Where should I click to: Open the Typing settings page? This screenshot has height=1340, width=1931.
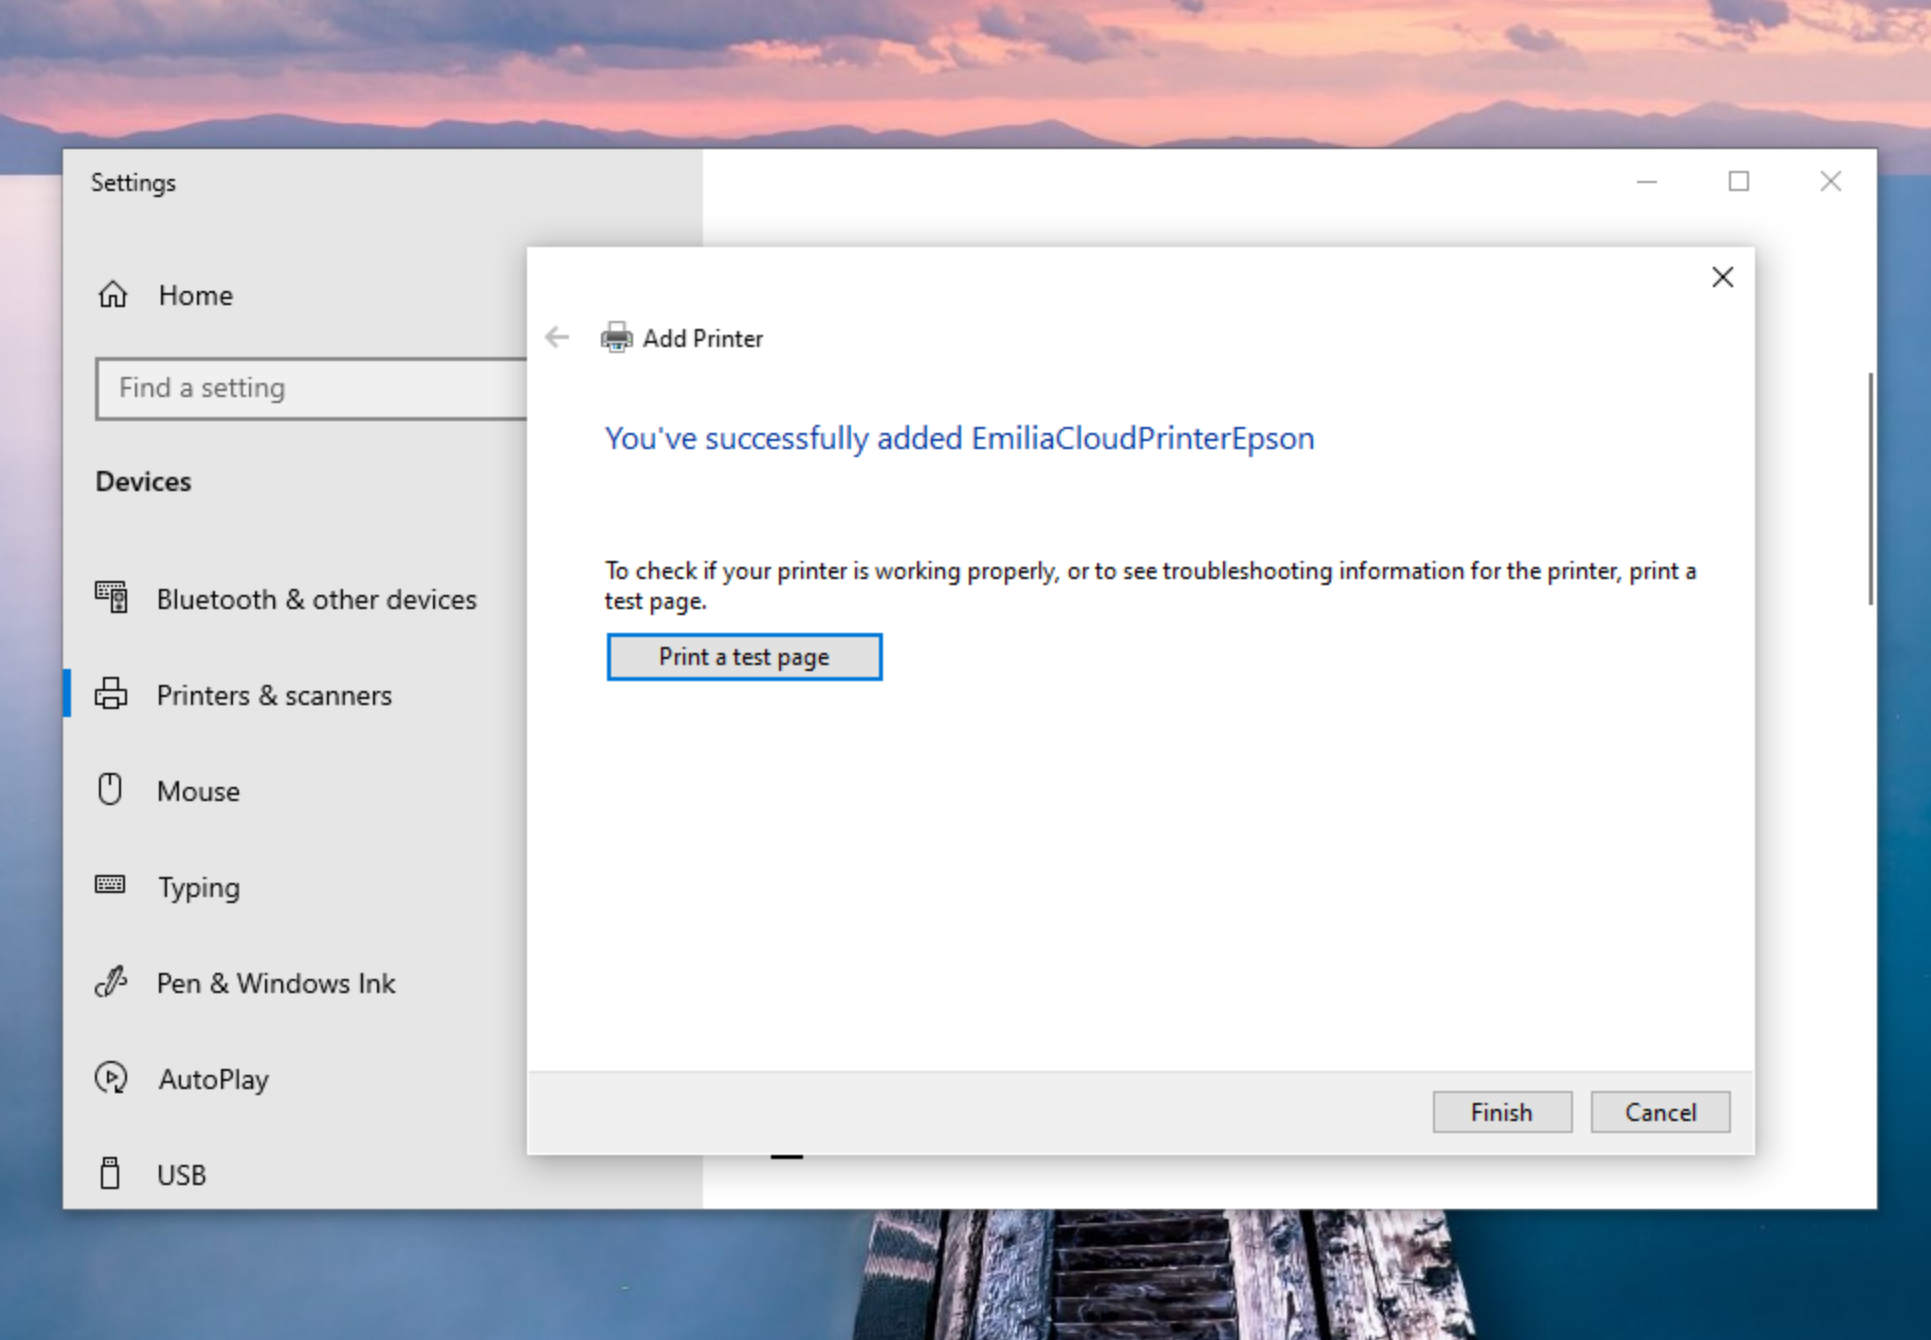(x=199, y=887)
